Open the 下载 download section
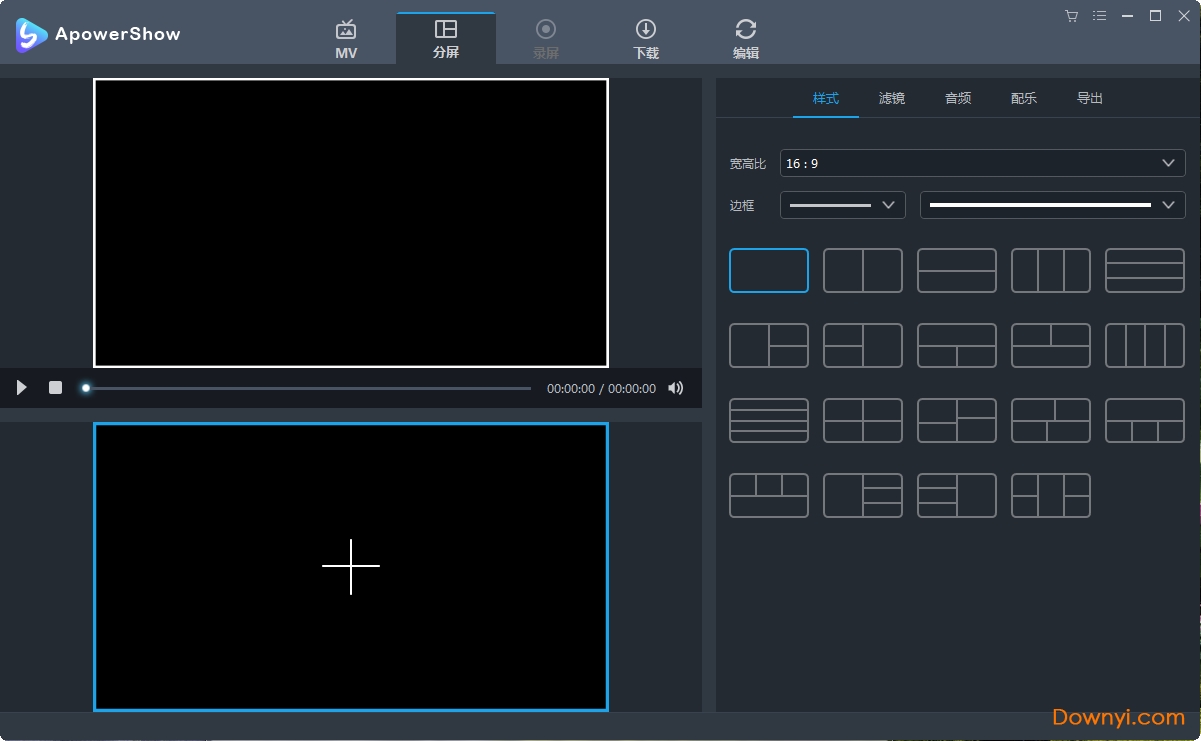1201x741 pixels. [x=646, y=38]
